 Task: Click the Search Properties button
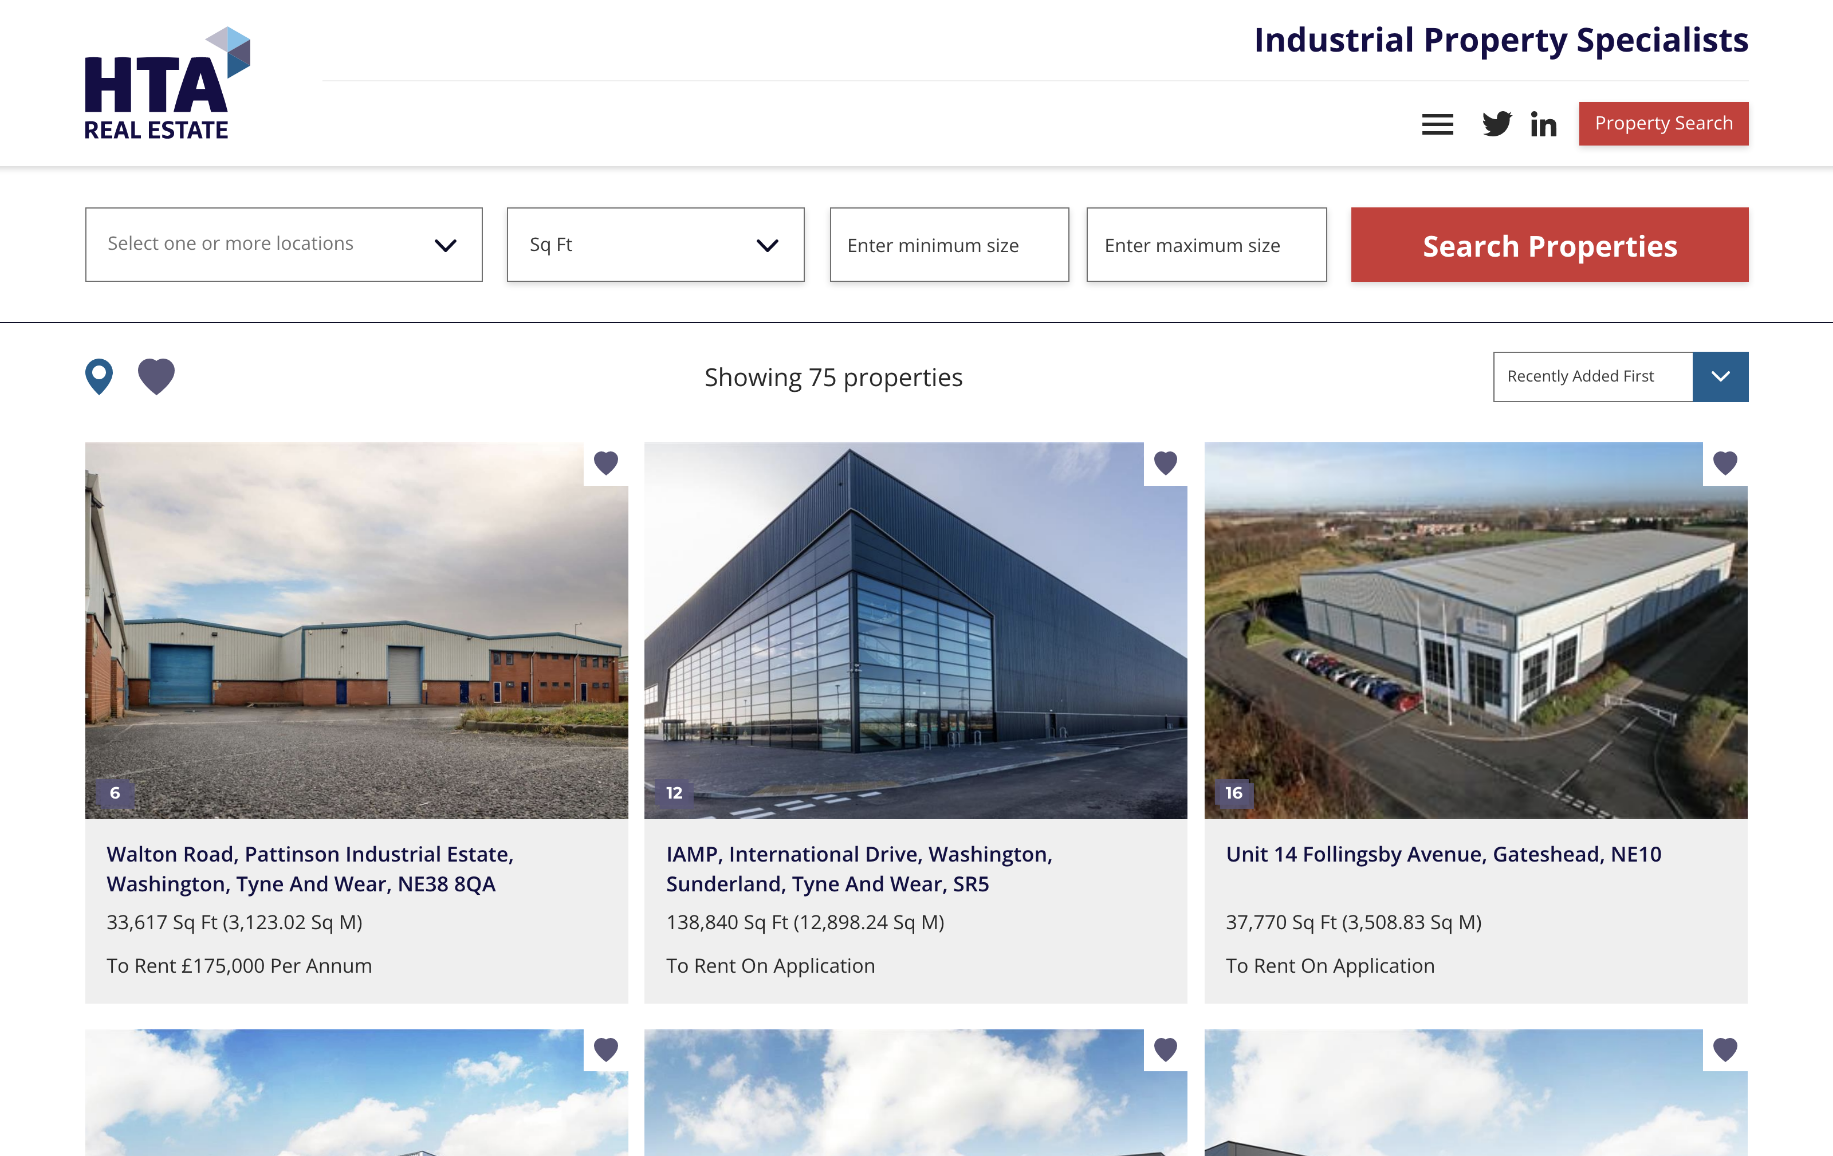[x=1550, y=245]
